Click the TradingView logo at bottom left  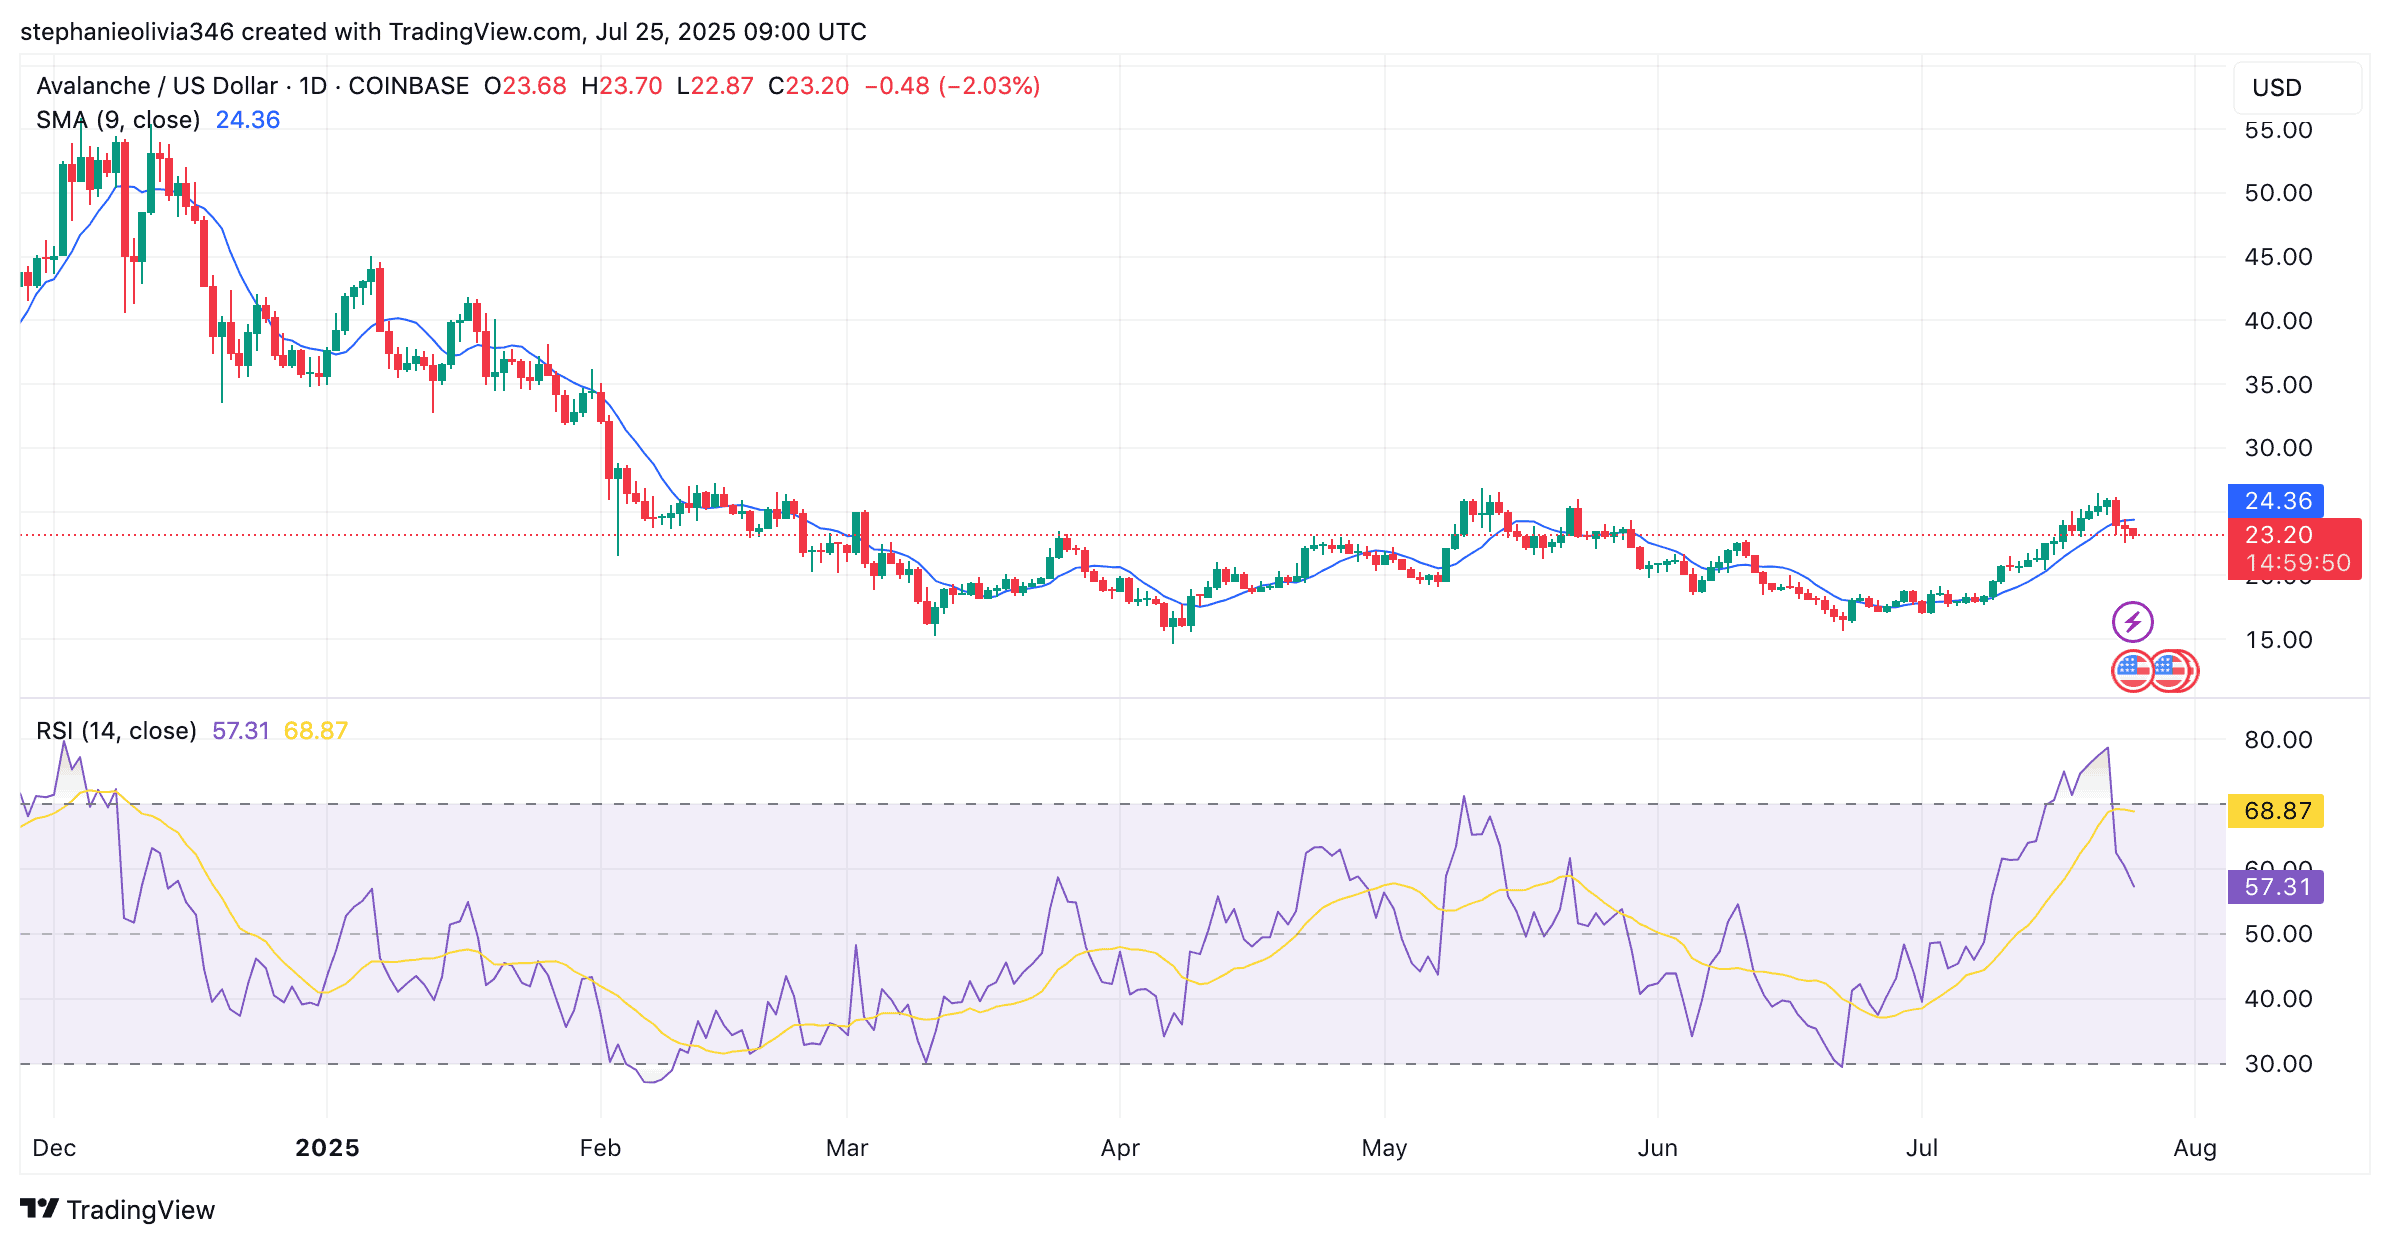(117, 1210)
